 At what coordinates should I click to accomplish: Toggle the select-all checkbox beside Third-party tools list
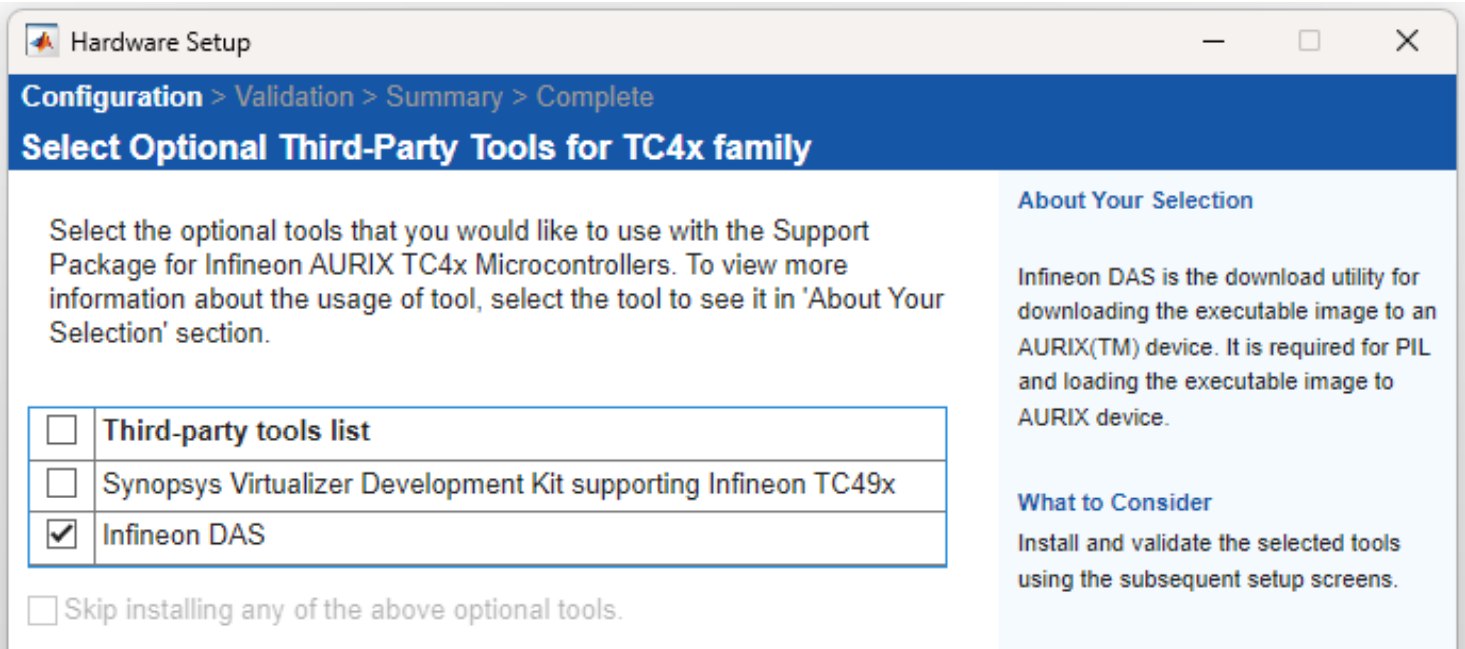coord(62,431)
